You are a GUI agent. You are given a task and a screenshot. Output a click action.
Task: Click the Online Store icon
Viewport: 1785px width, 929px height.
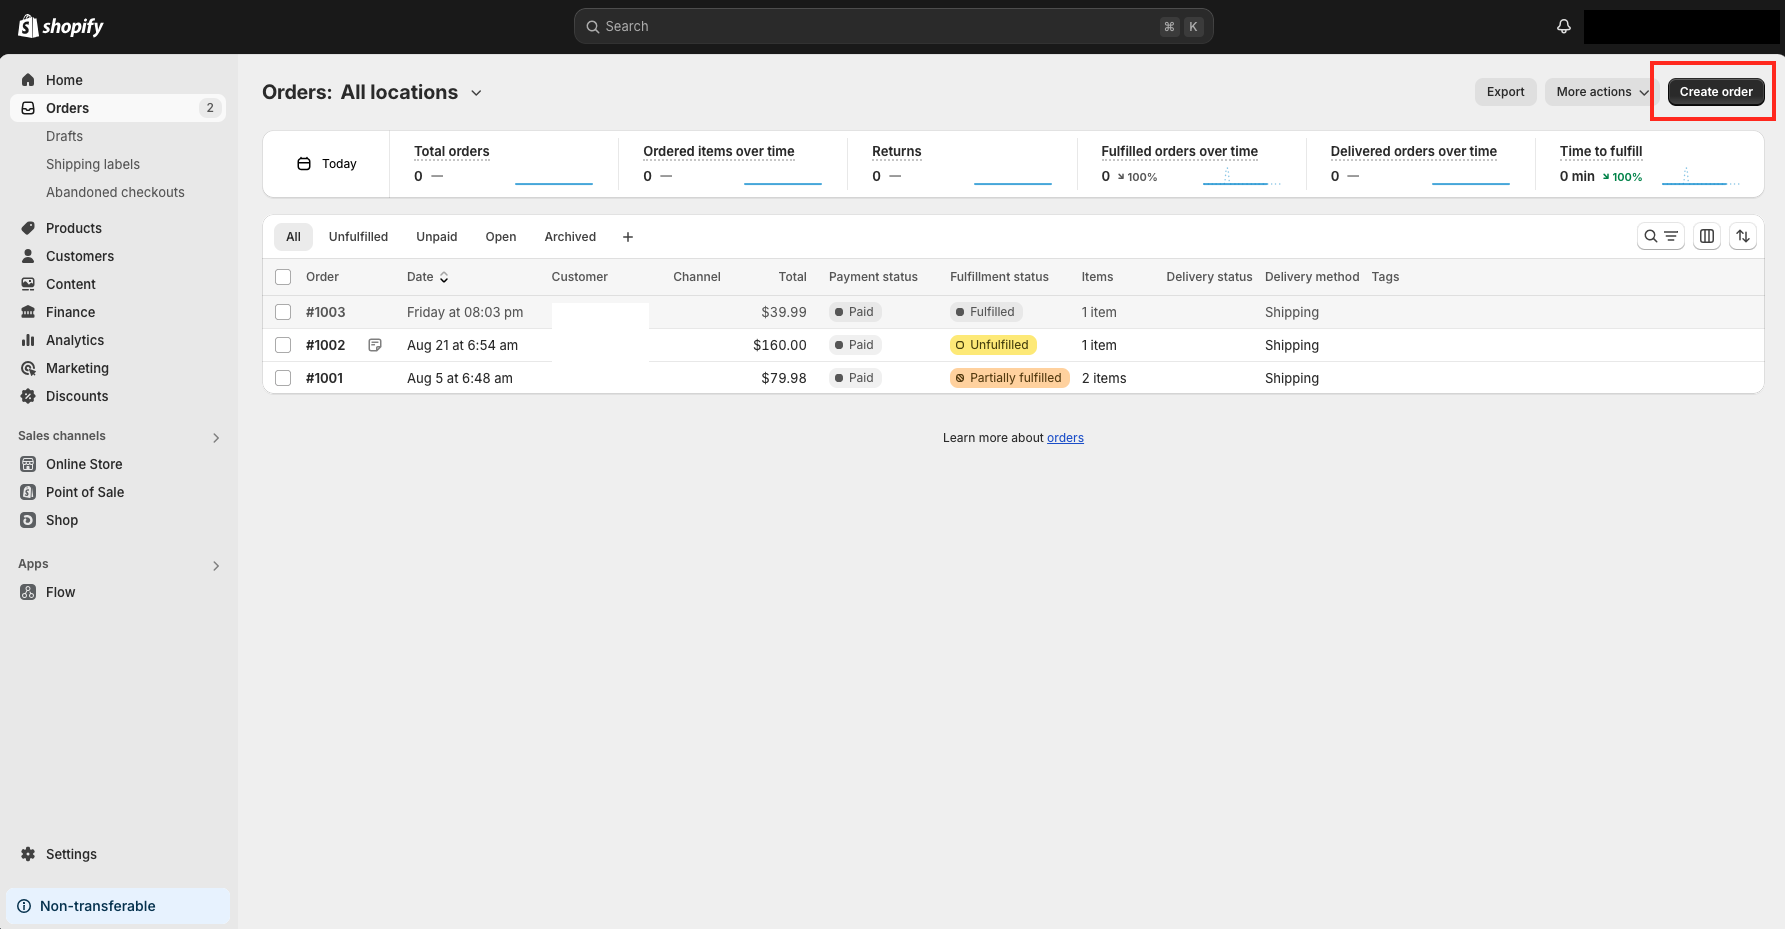click(x=28, y=464)
